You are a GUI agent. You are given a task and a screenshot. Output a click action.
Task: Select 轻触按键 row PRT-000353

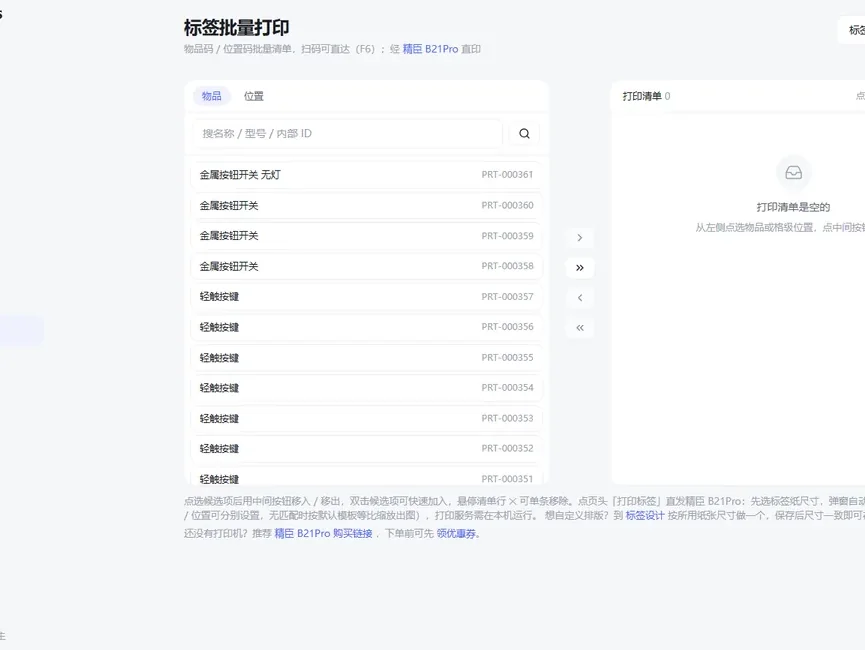point(366,418)
